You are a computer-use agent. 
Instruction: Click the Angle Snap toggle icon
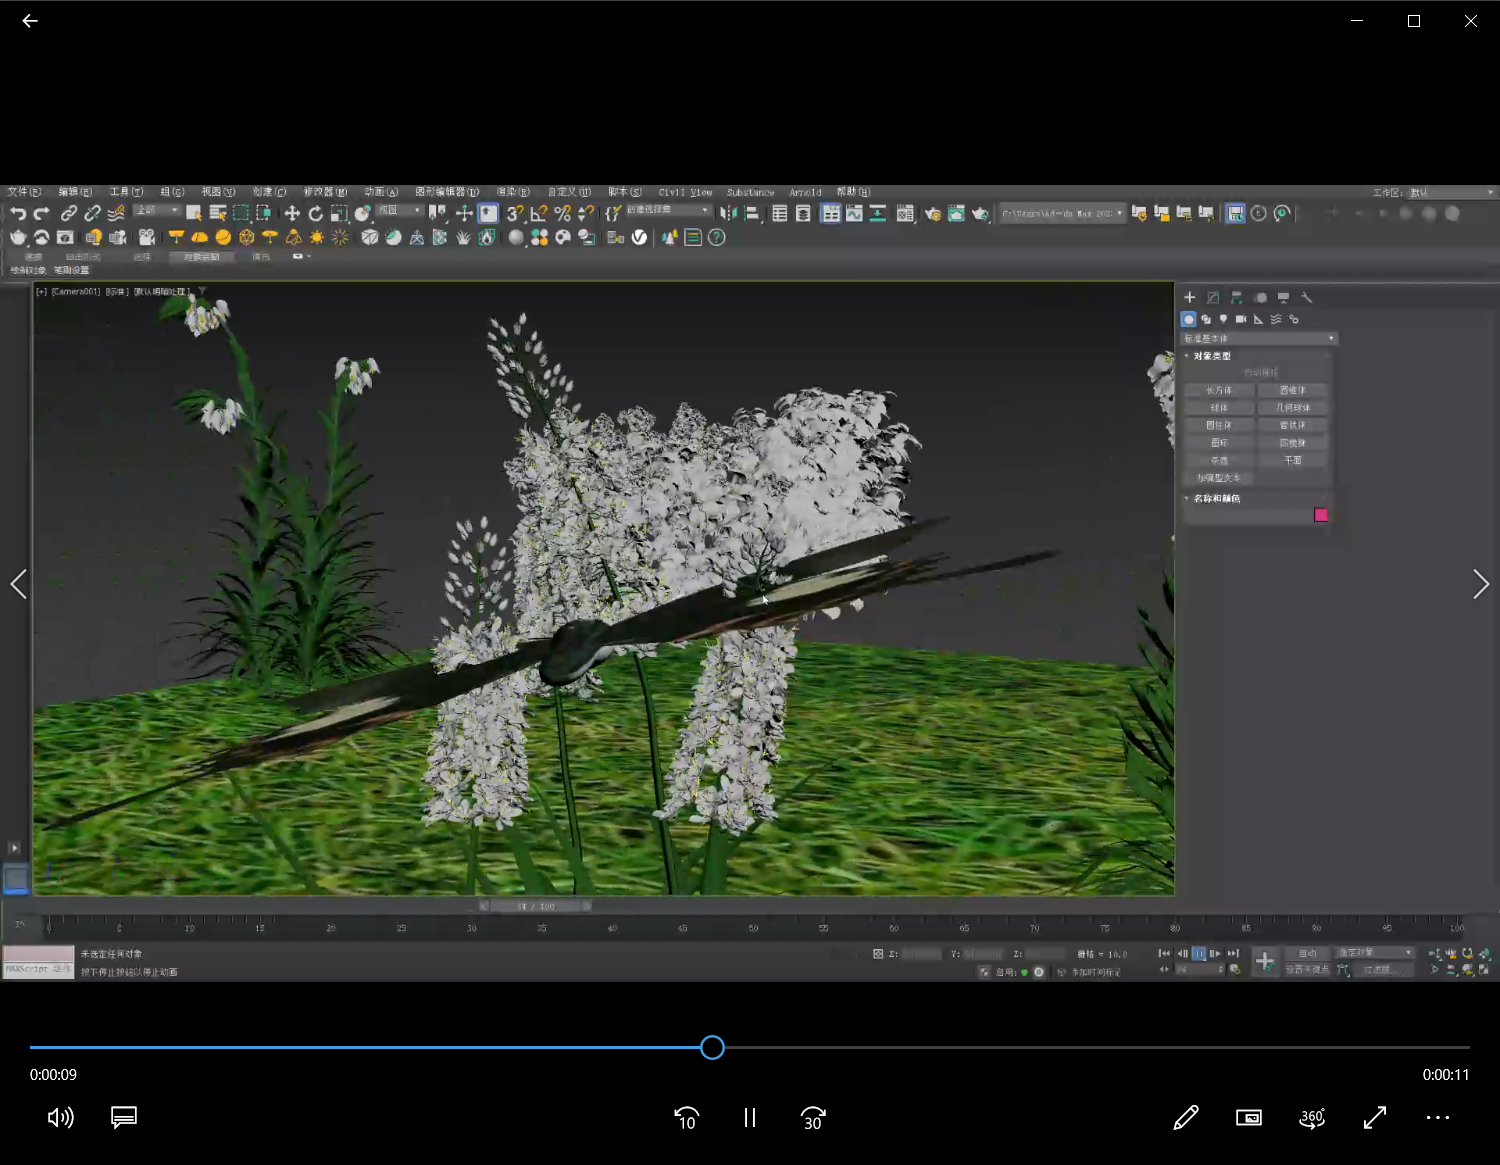click(539, 213)
